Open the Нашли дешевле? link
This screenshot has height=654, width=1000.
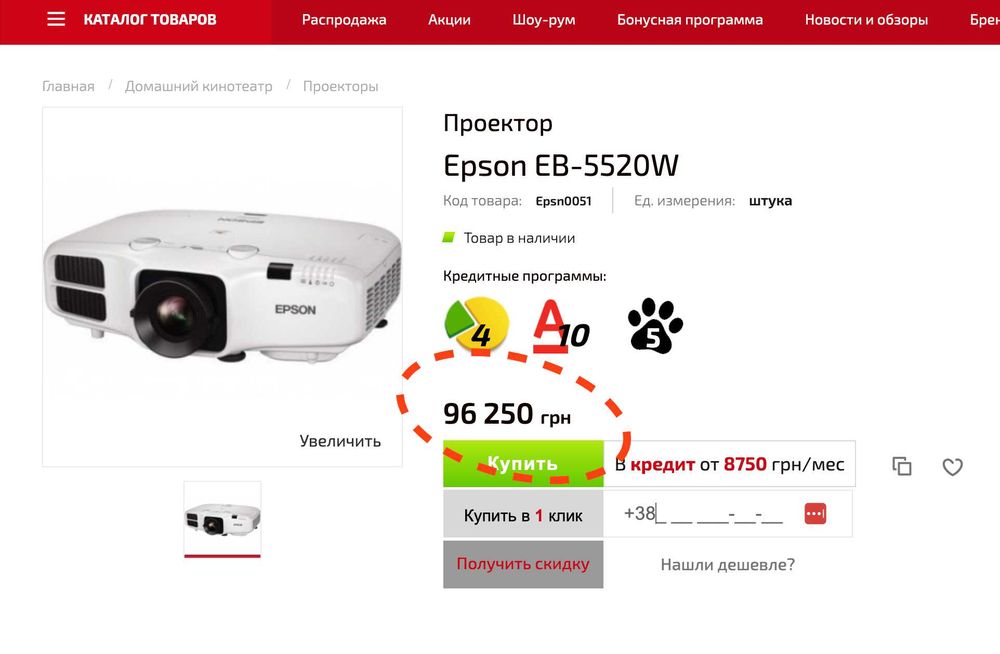click(728, 564)
